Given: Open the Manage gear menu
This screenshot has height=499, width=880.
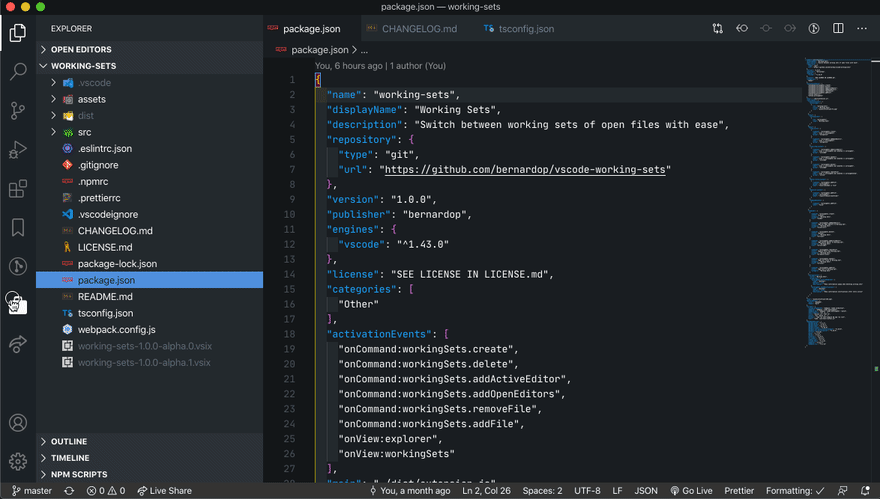Looking at the screenshot, I should pyautogui.click(x=17, y=461).
